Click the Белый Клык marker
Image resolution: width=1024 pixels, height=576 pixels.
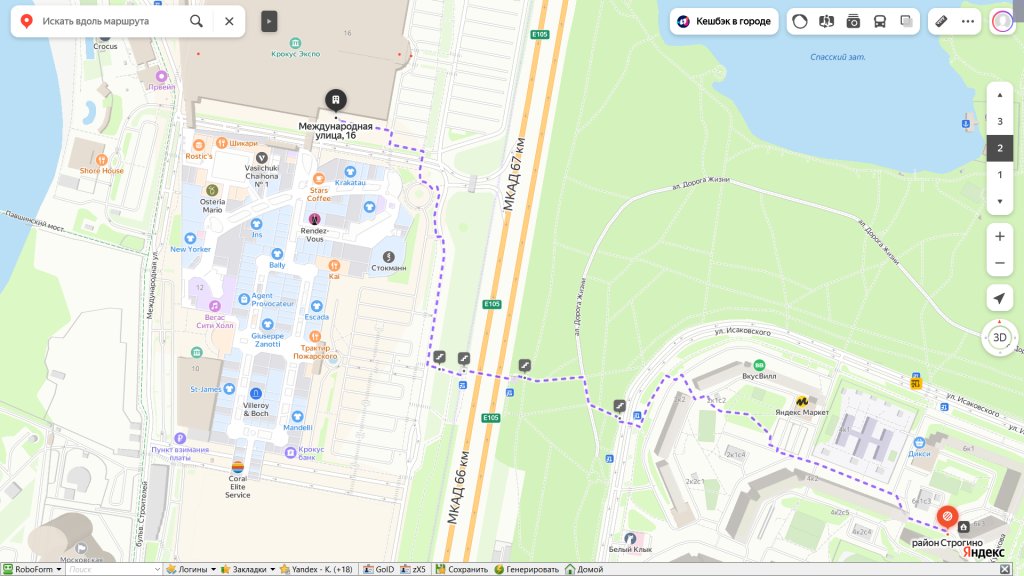click(630, 538)
